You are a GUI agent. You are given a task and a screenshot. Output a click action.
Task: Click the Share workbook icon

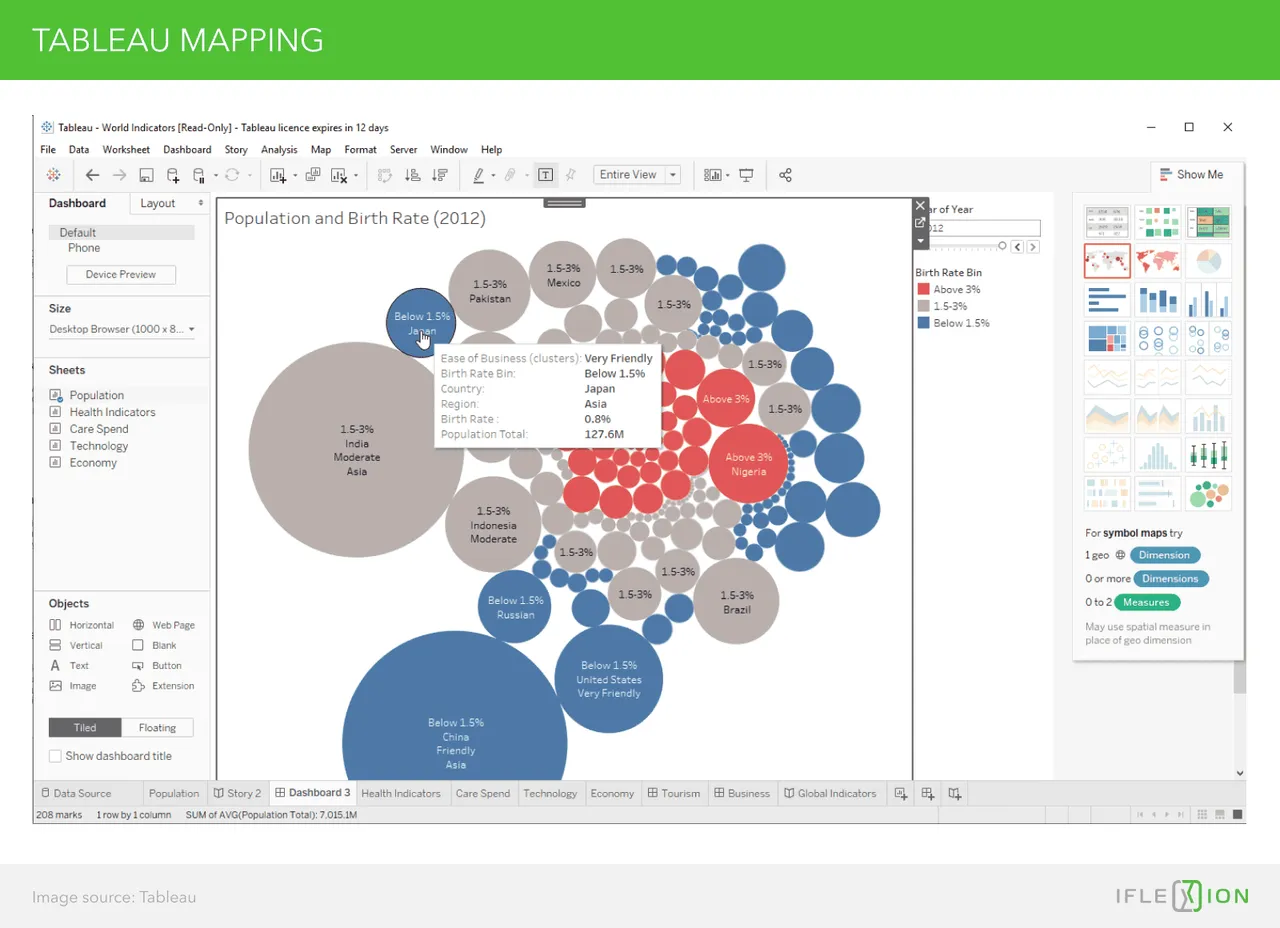coord(785,175)
